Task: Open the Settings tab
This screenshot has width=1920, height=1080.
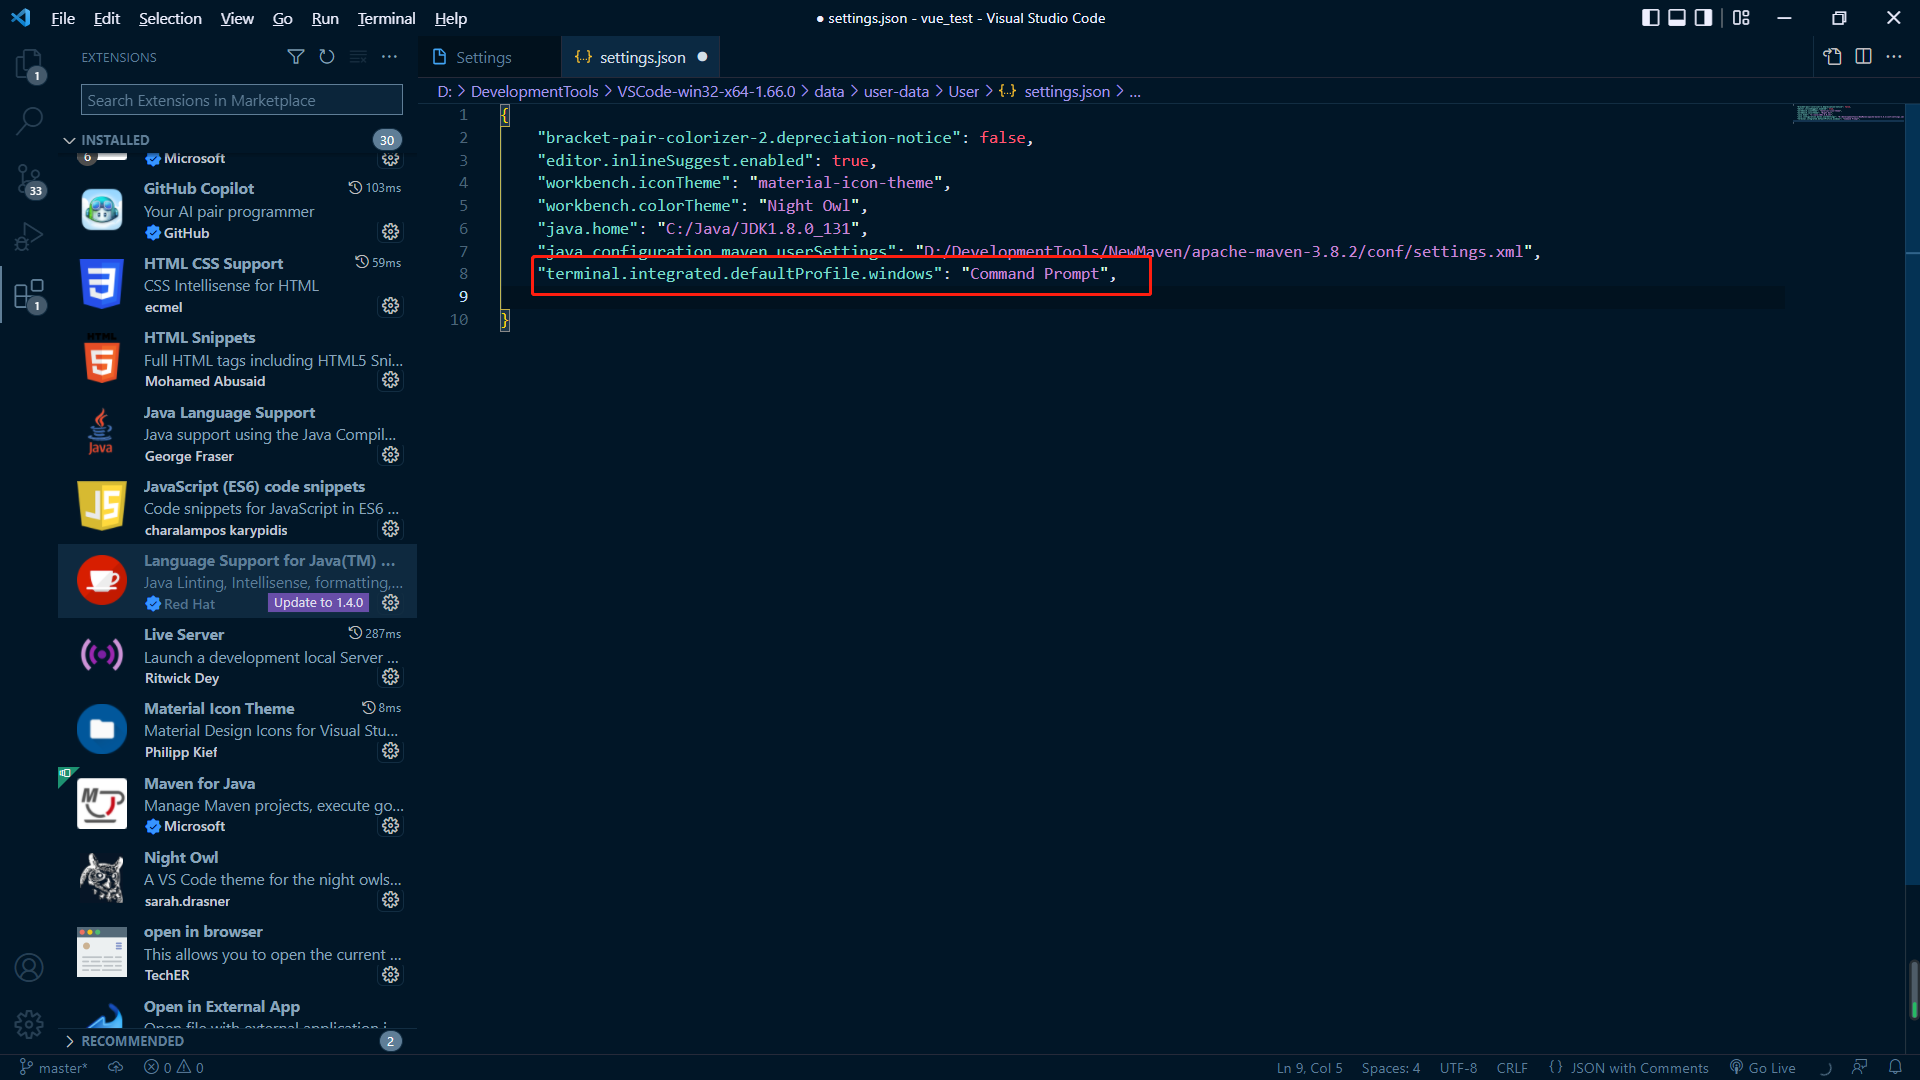Action: coord(484,57)
